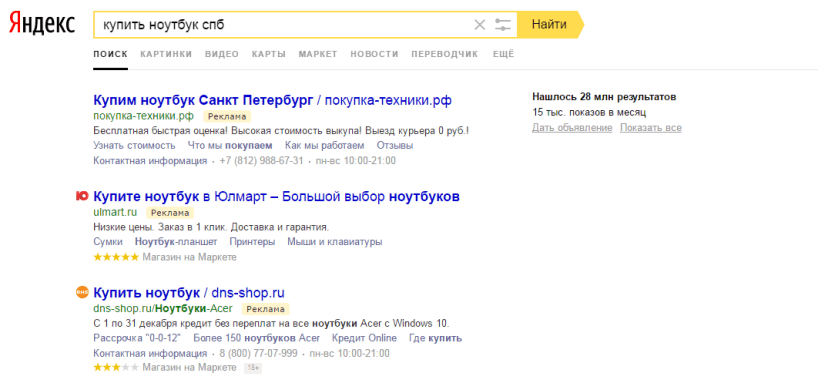Screen dimensions: 818x383
Task: Select the Поиск tab
Action: click(x=110, y=54)
